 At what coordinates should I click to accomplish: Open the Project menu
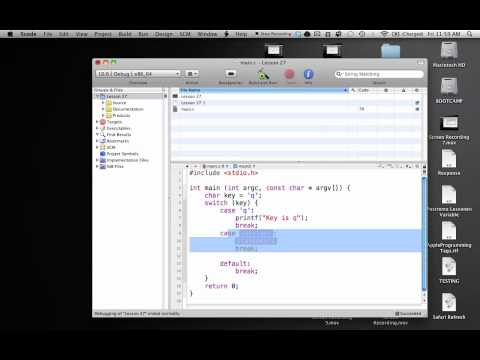click(103, 34)
